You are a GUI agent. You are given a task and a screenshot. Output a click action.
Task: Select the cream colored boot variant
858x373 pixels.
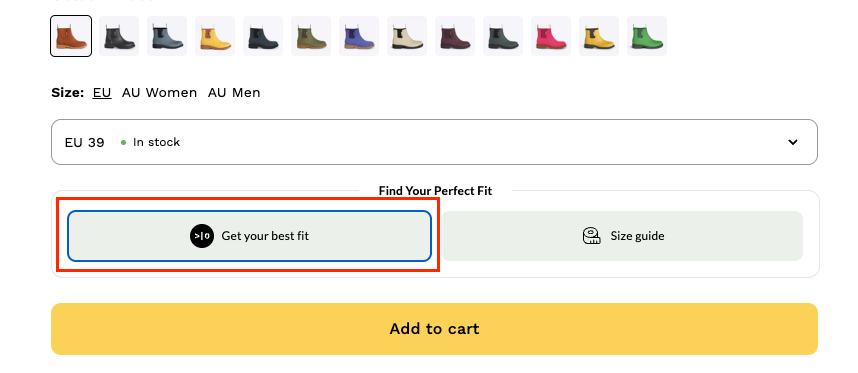point(407,36)
